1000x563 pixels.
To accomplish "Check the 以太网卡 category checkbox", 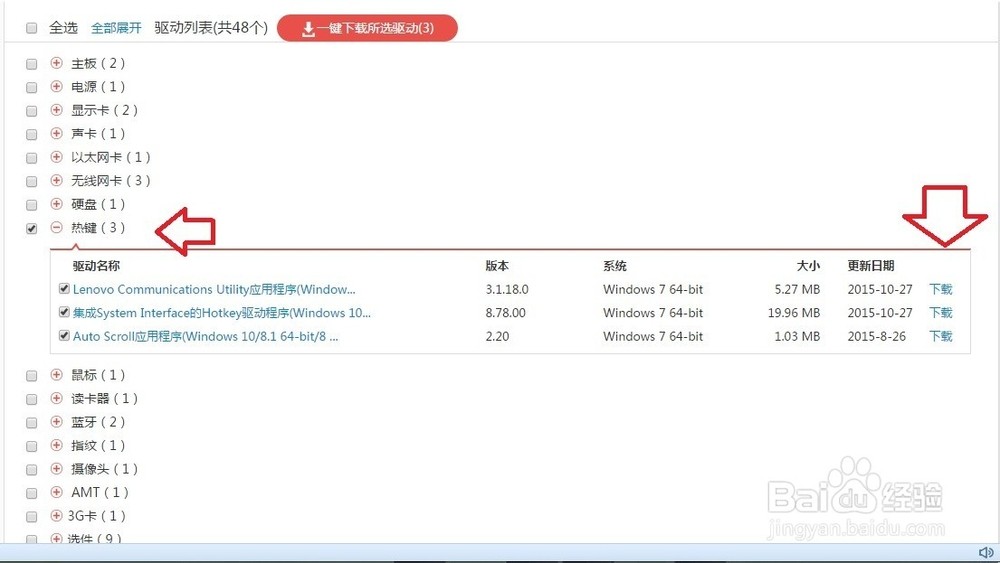I will tap(32, 158).
